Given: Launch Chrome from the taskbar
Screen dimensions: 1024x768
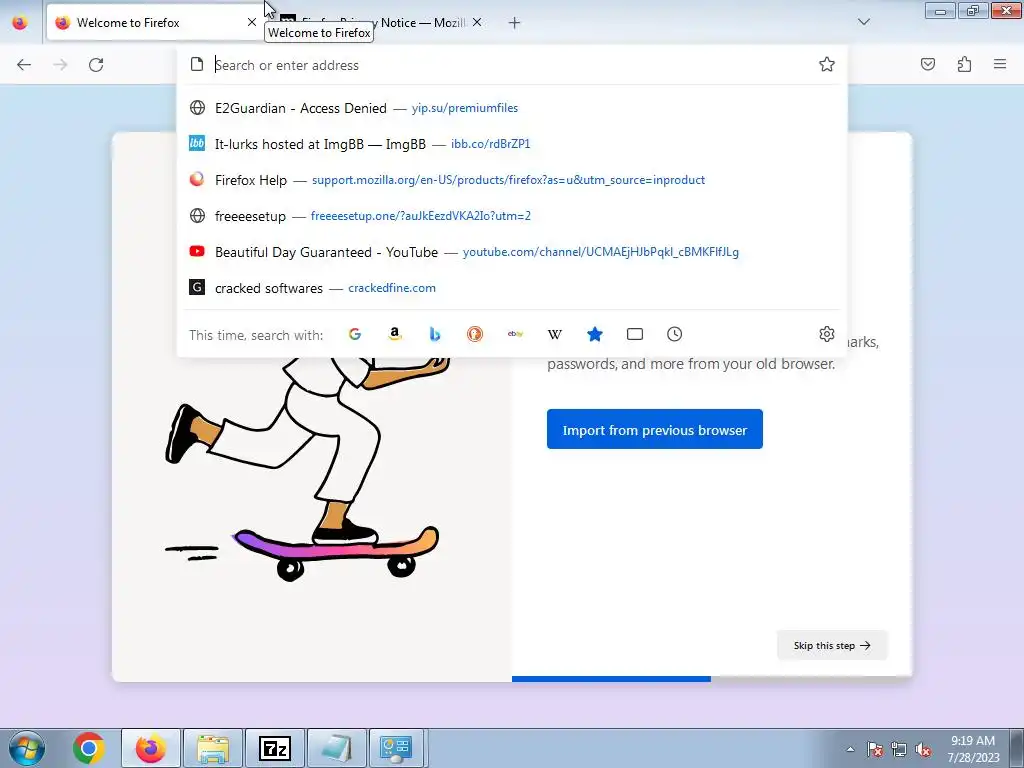Looking at the screenshot, I should pos(89,748).
